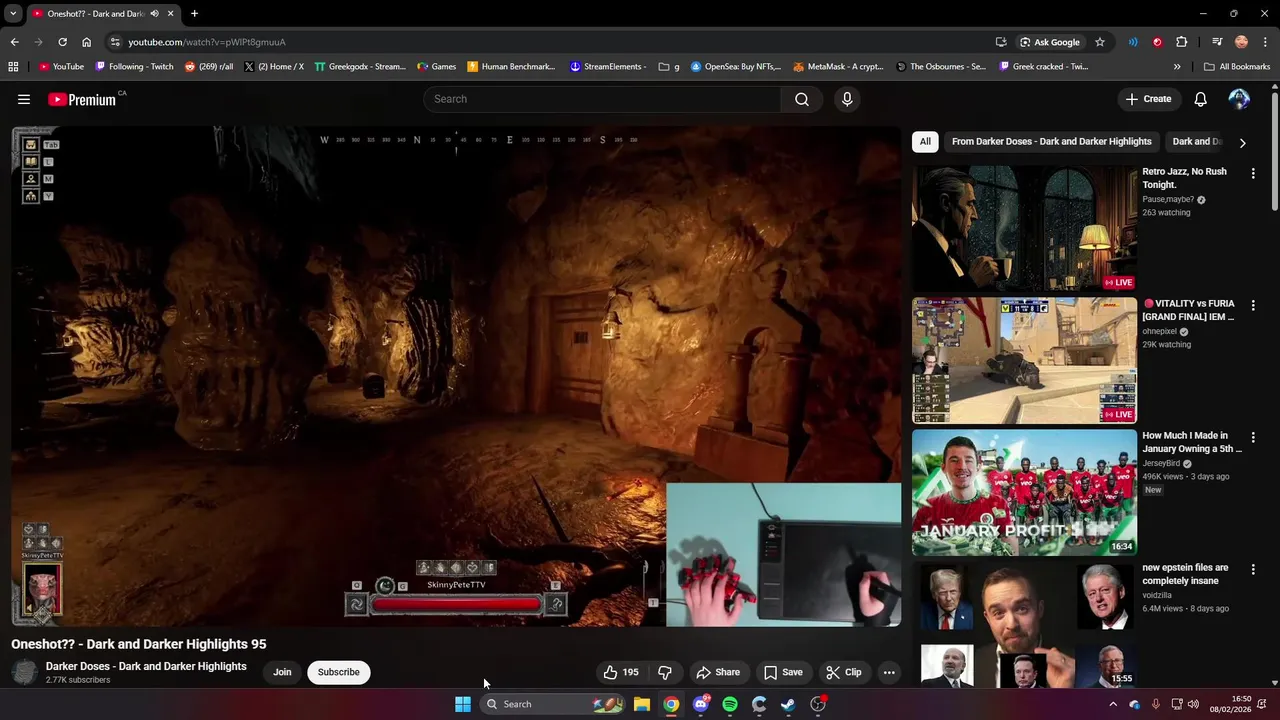
Task: Click the ohnepixel channel name
Action: point(1160,332)
